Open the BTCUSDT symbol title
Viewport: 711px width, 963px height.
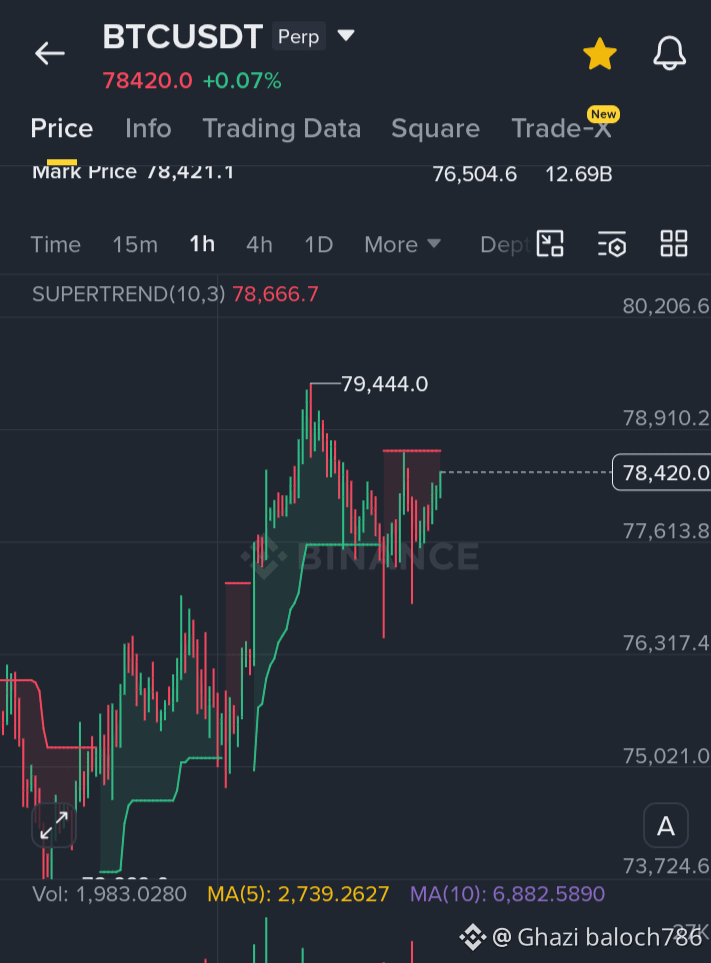pos(182,37)
